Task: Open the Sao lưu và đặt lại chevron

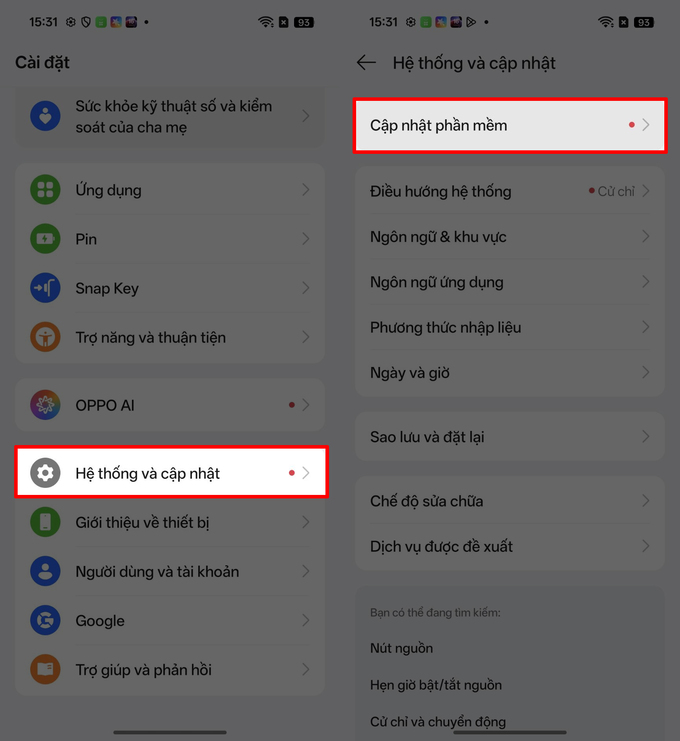Action: (646, 436)
